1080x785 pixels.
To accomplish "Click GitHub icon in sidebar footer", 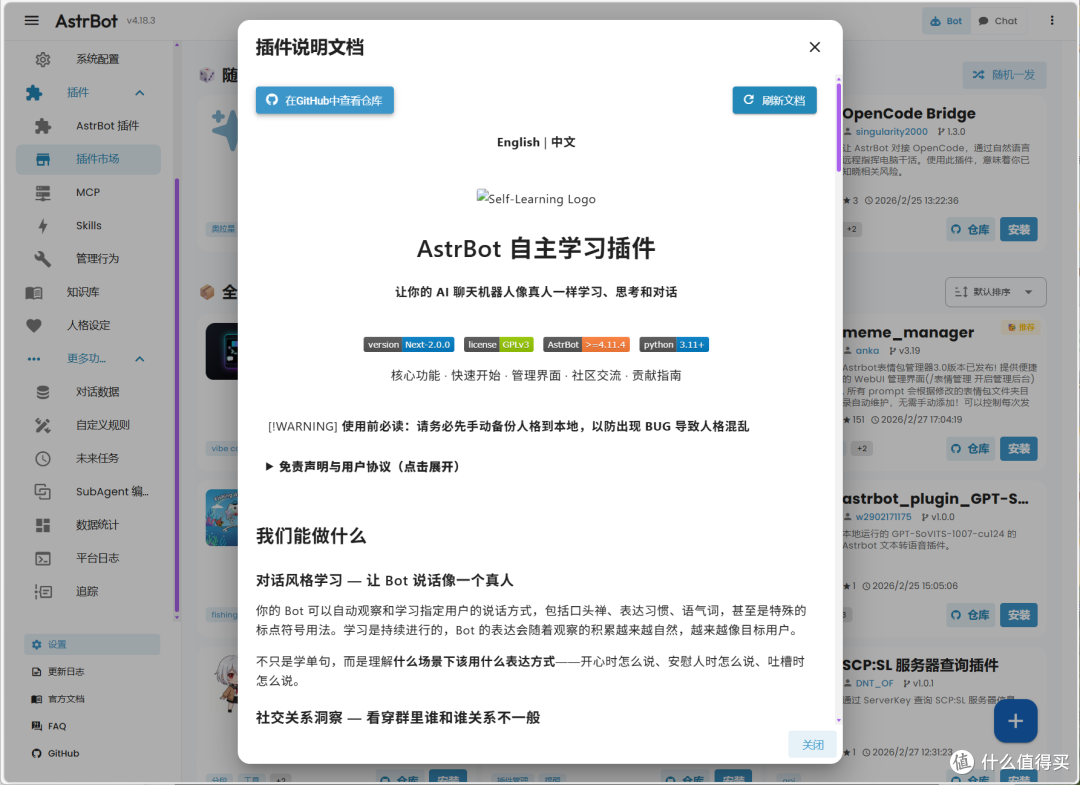I will coord(37,753).
